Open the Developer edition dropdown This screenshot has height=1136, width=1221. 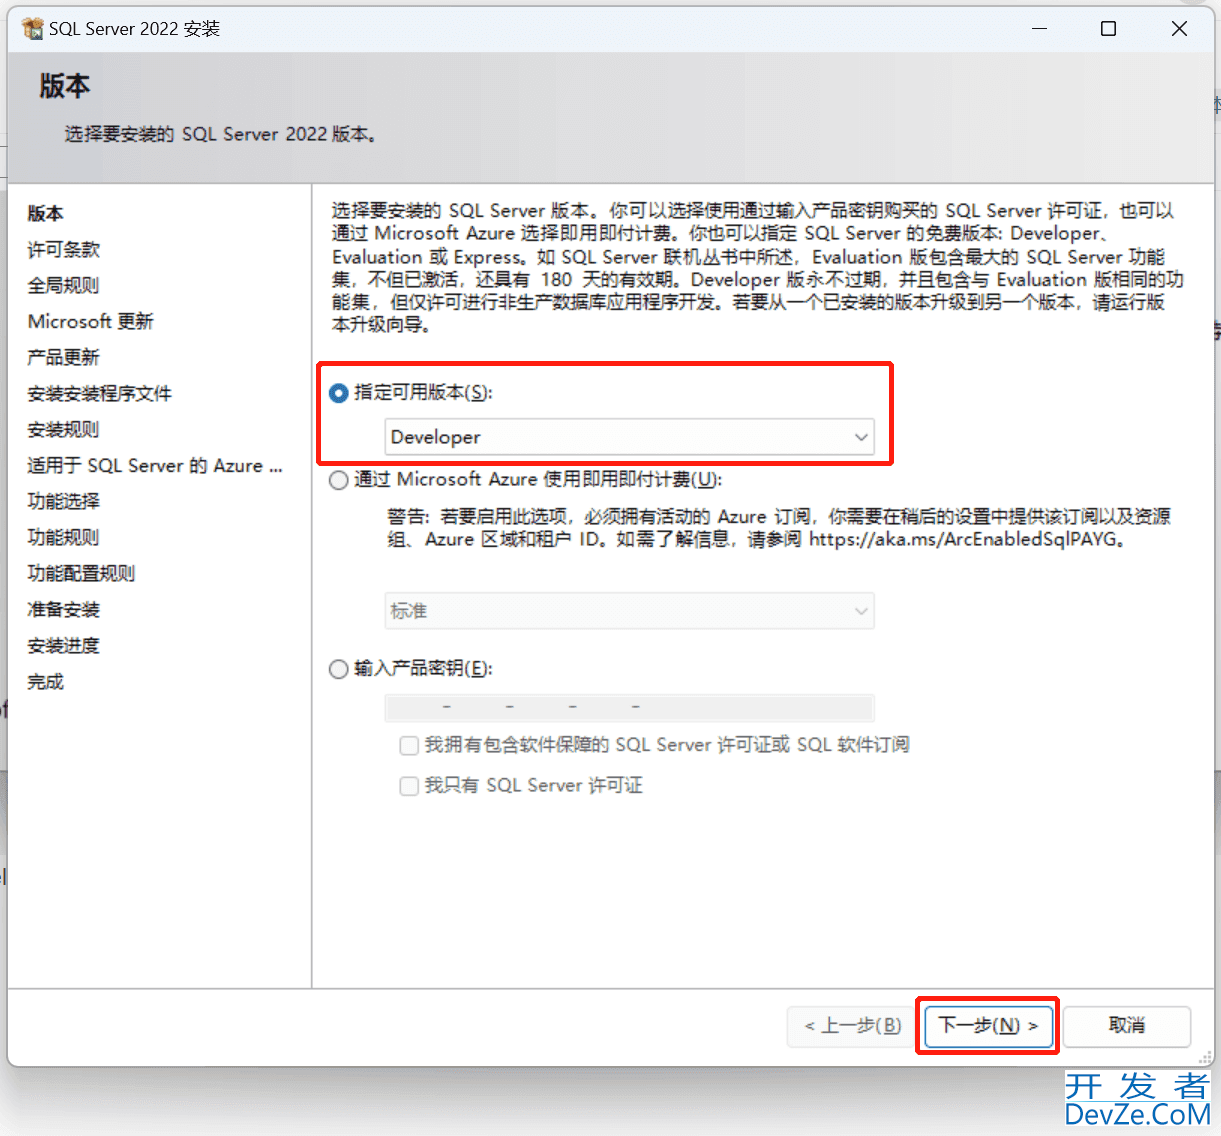(630, 437)
